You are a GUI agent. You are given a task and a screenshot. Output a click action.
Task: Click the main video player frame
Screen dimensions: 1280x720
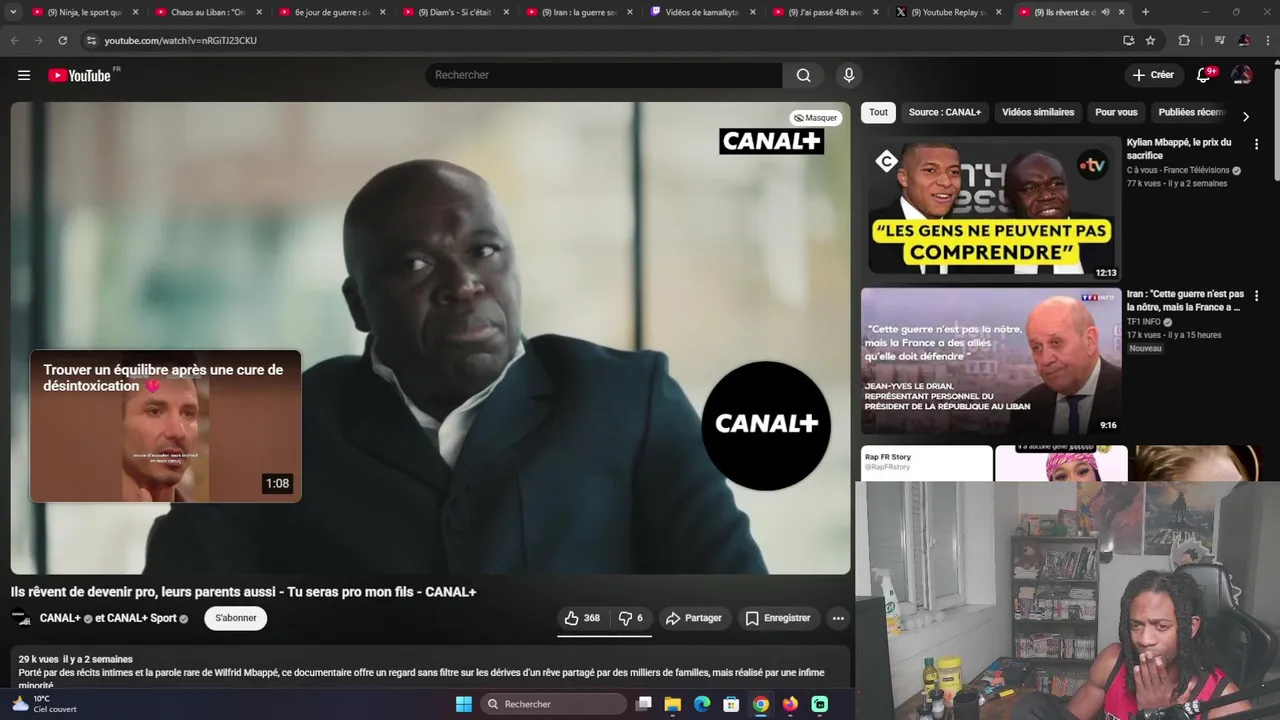pyautogui.click(x=430, y=338)
